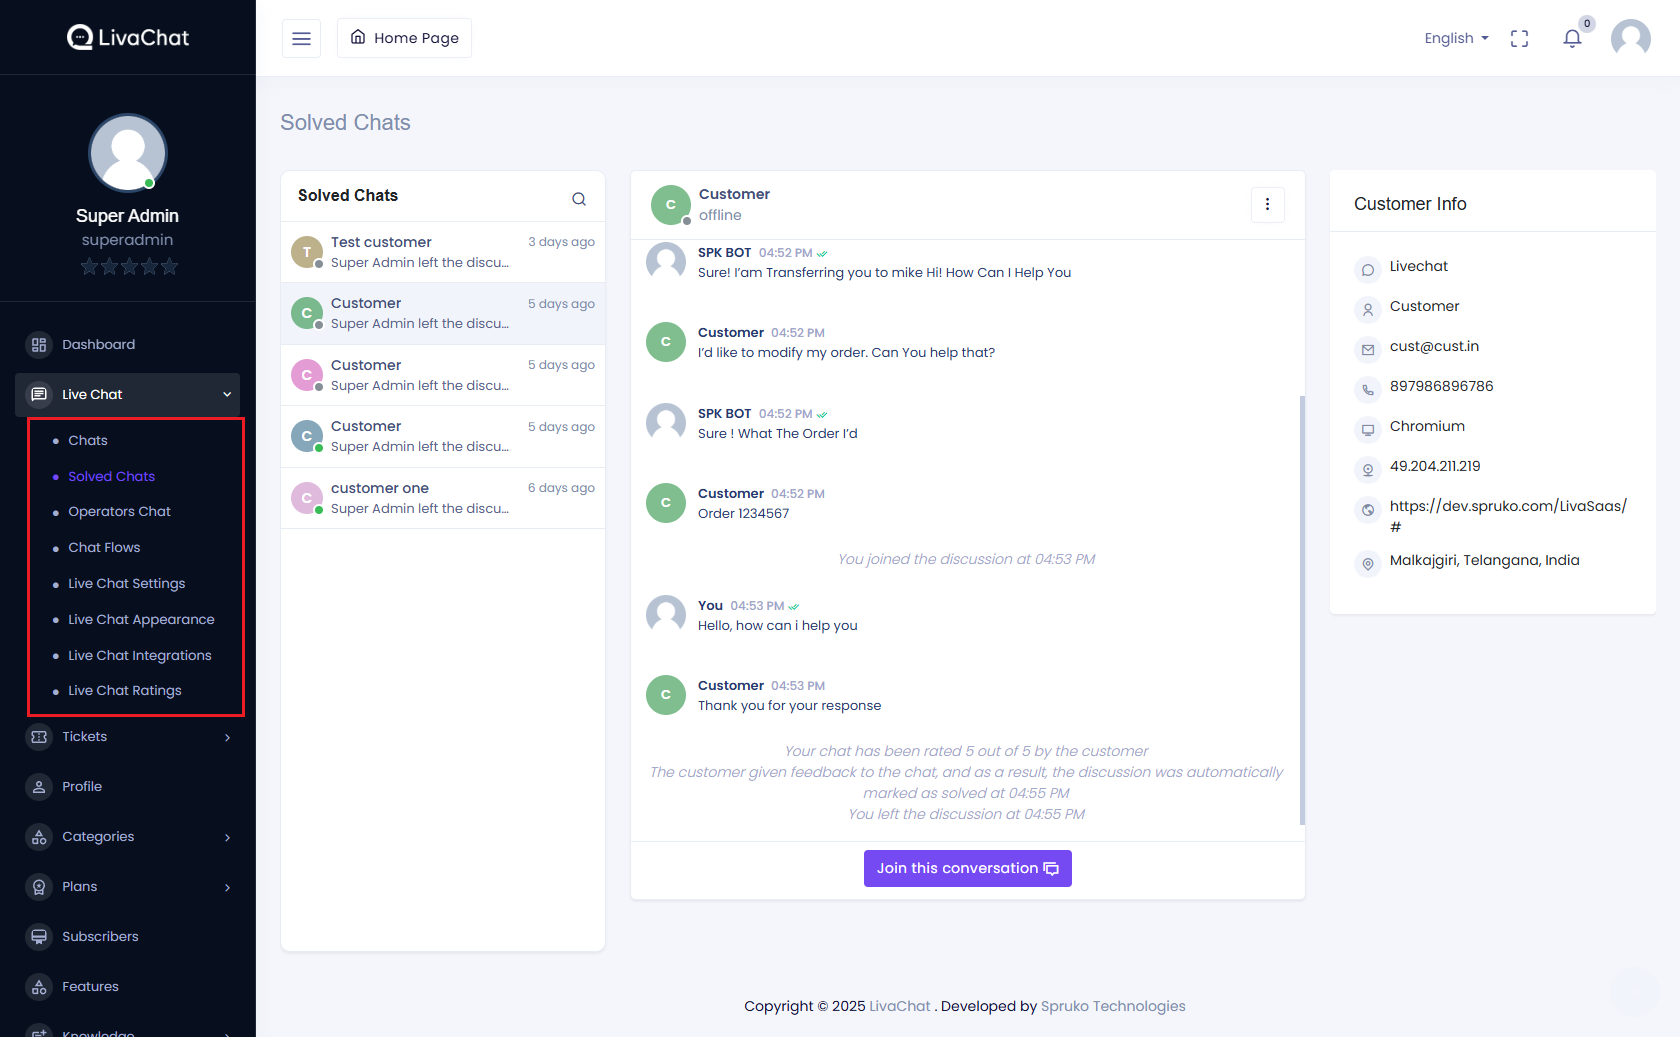Select Live Chat Ratings menu item
The width and height of the screenshot is (1680, 1037).
coord(124,691)
